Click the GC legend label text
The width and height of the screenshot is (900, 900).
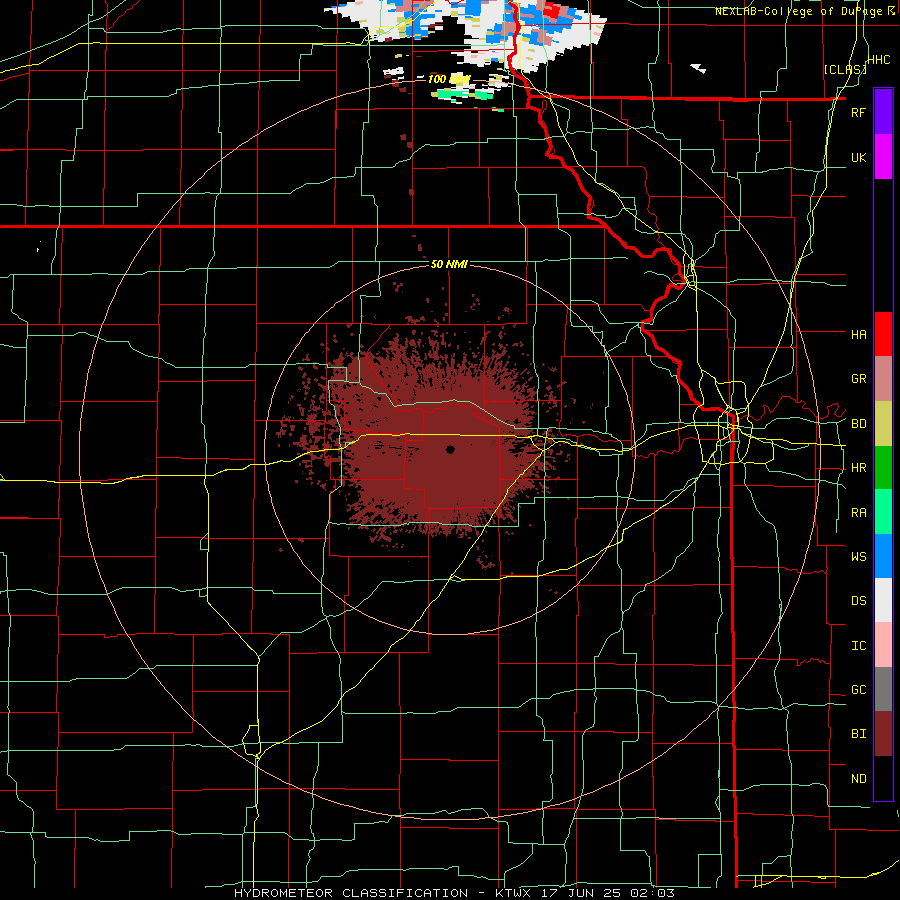(859, 689)
